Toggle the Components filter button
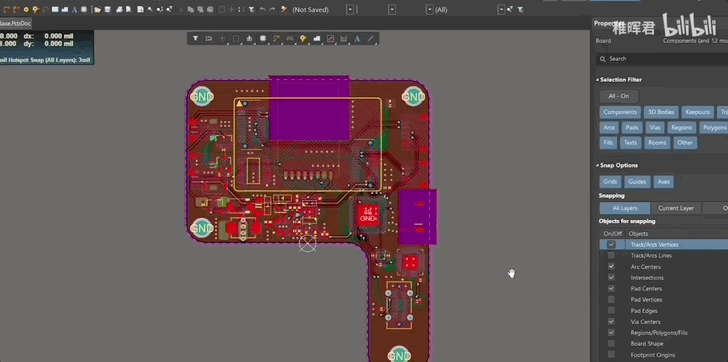 pos(620,112)
